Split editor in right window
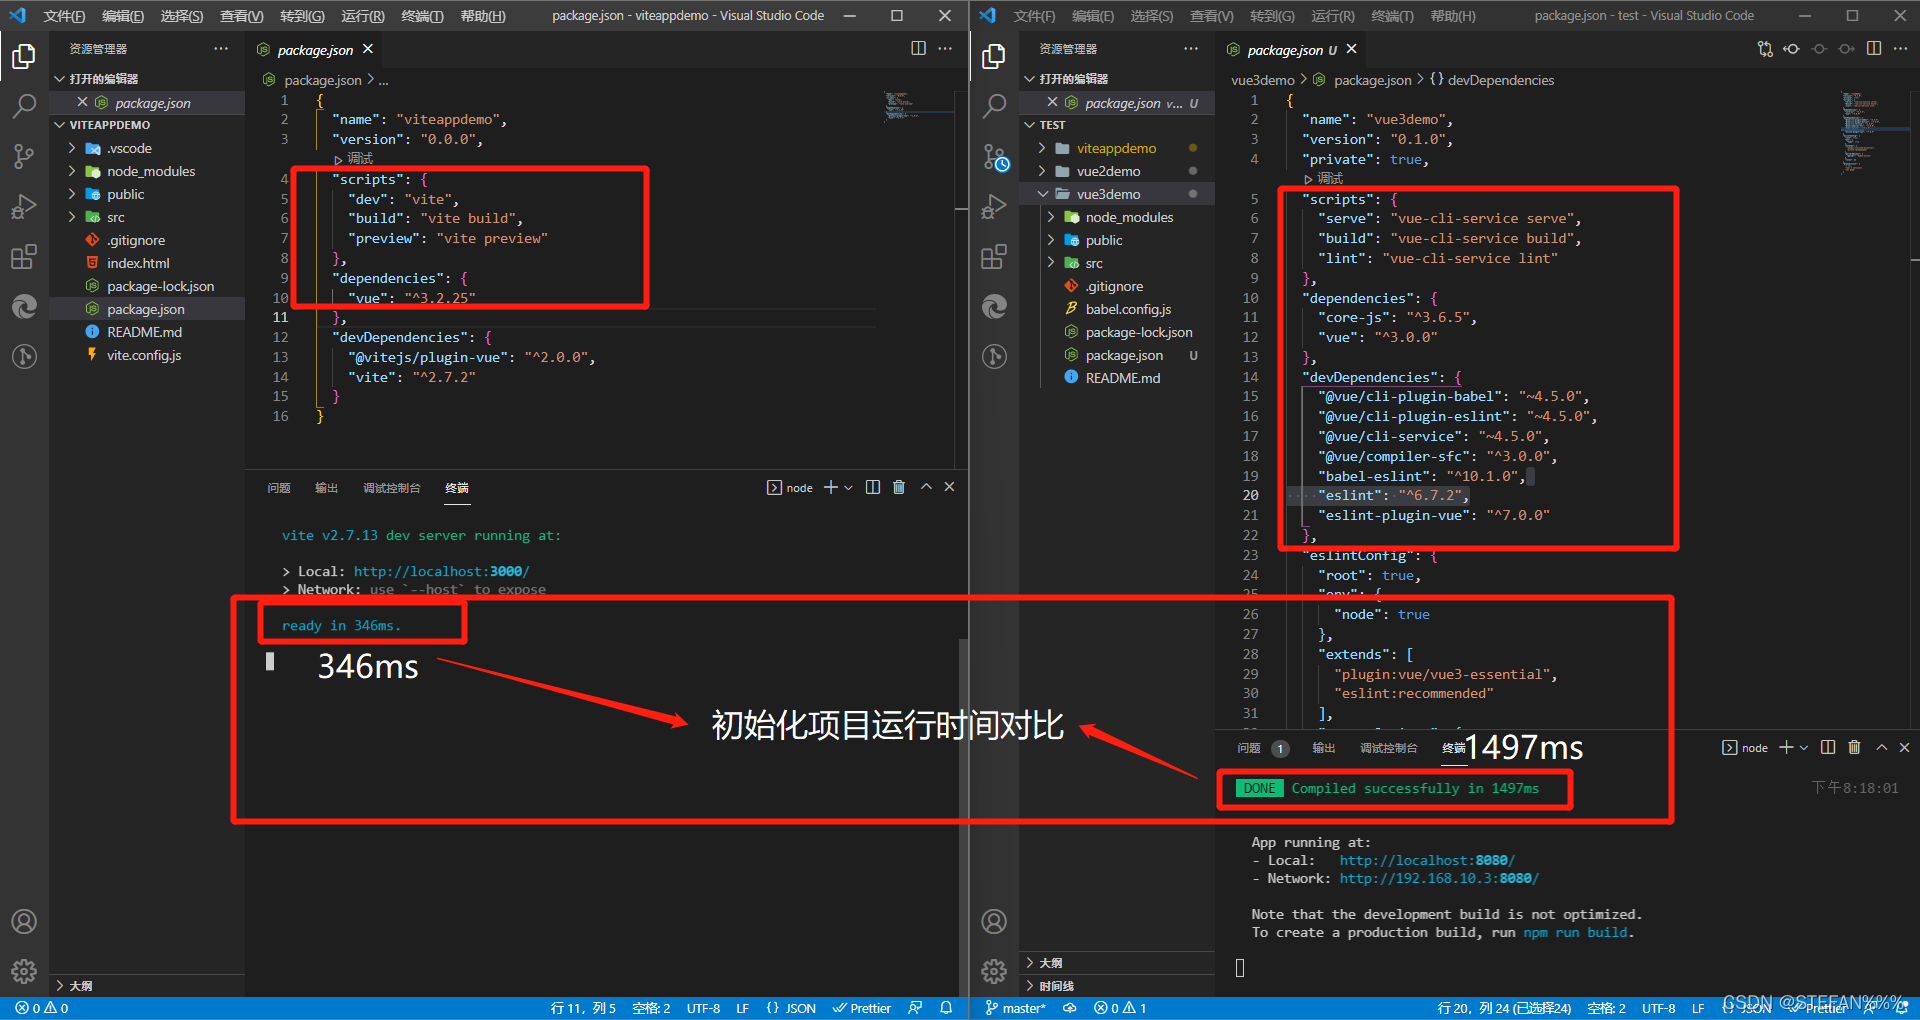1920x1020 pixels. click(x=1874, y=49)
